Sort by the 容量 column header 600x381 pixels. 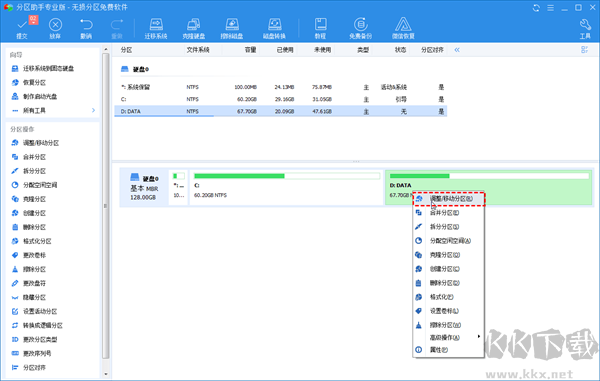point(250,50)
